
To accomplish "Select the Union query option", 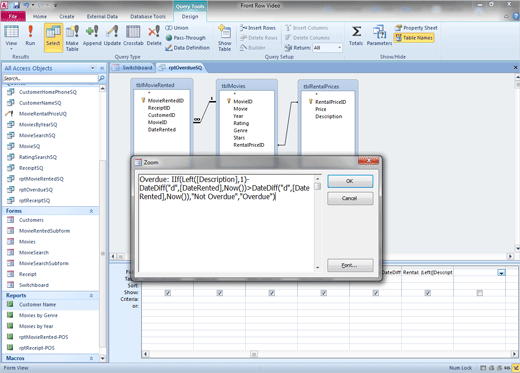I will coord(177,28).
